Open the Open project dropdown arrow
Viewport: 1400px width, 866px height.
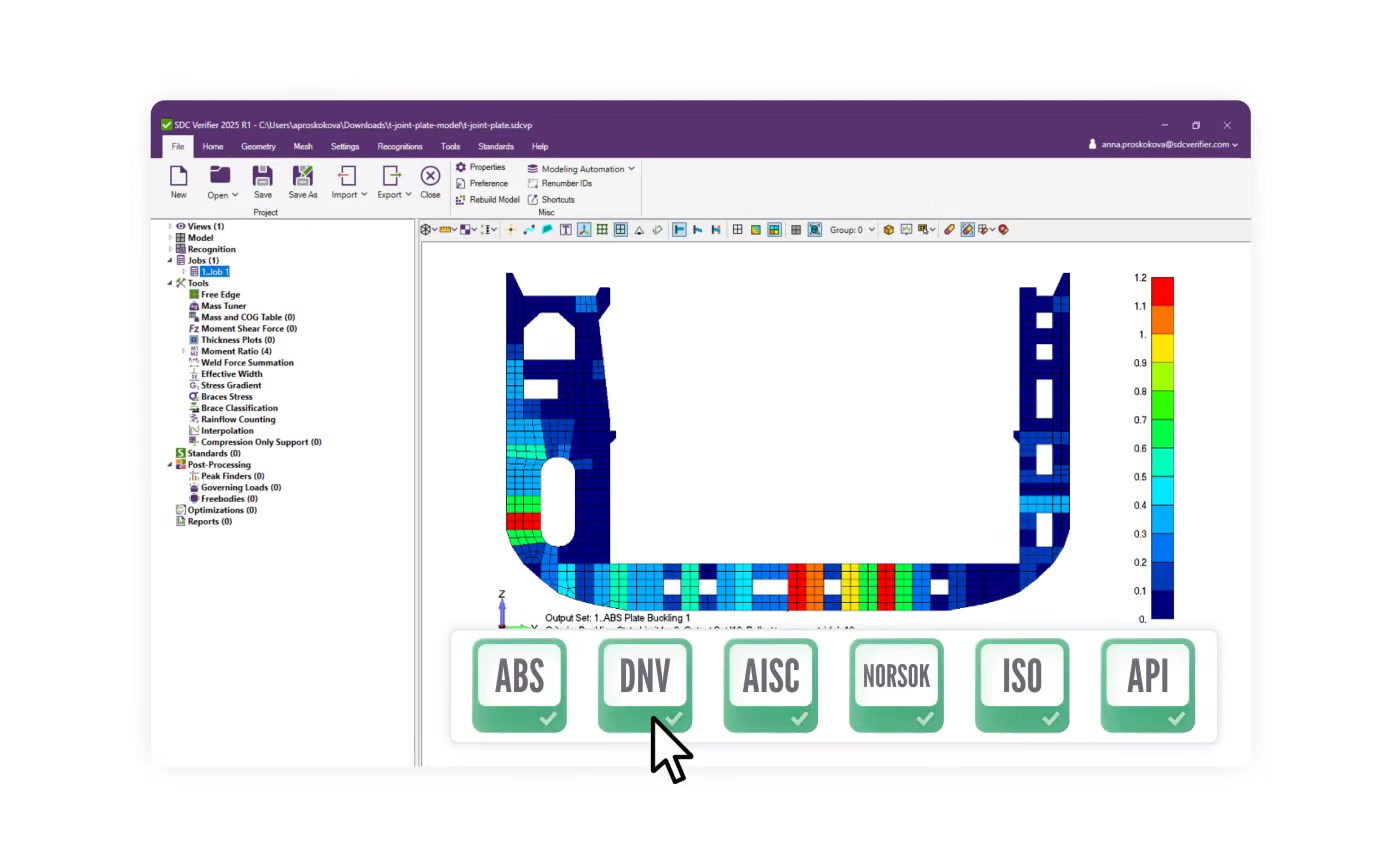click(x=235, y=195)
